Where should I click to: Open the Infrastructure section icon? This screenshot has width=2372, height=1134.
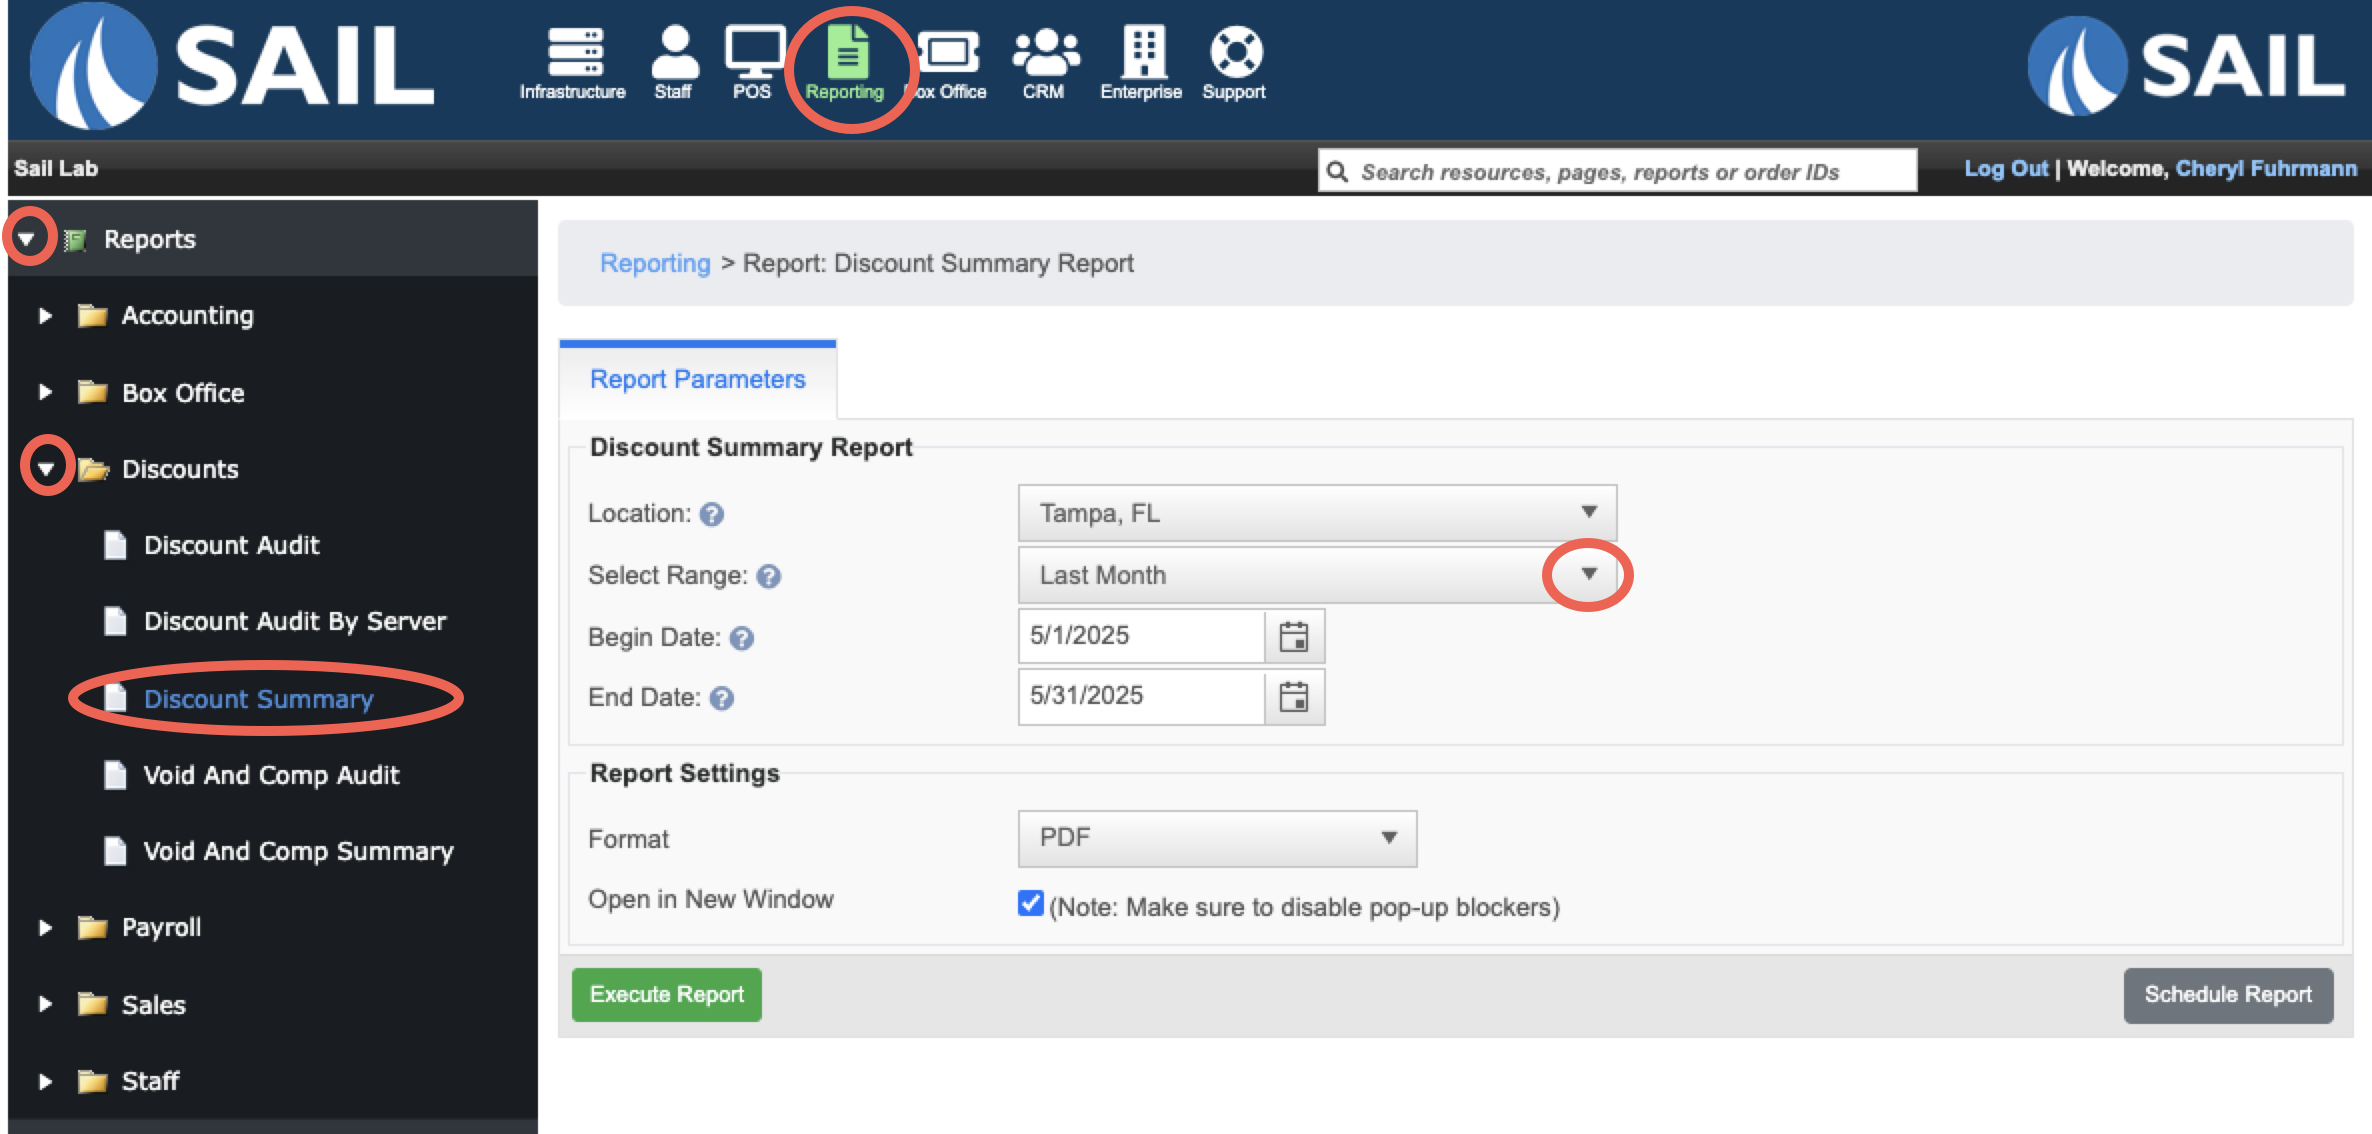[574, 52]
